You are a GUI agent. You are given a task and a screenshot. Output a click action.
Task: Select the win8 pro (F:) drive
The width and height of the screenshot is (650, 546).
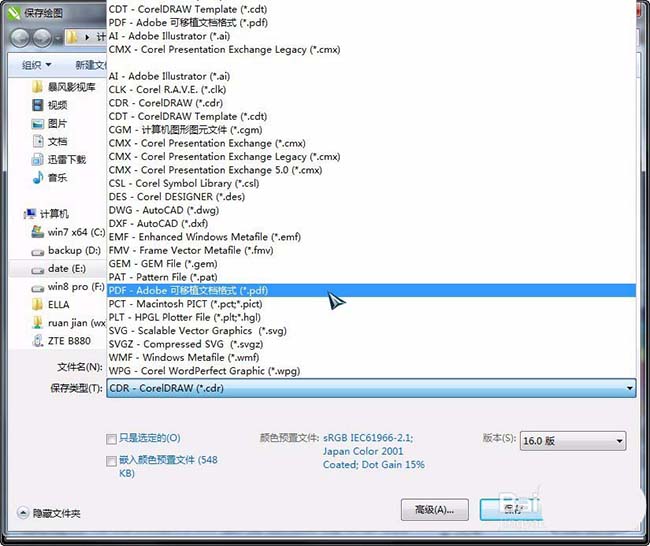68,286
